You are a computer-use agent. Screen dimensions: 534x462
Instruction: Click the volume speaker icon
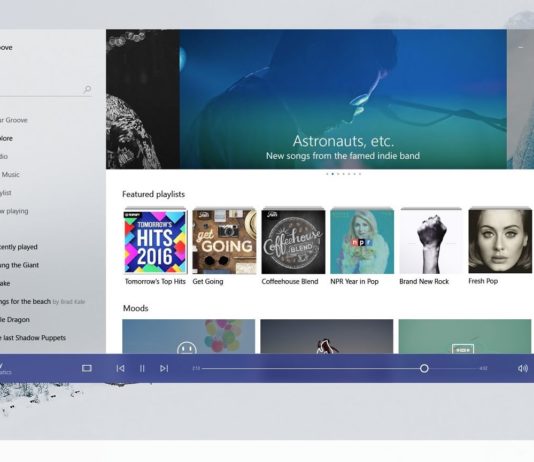523,368
